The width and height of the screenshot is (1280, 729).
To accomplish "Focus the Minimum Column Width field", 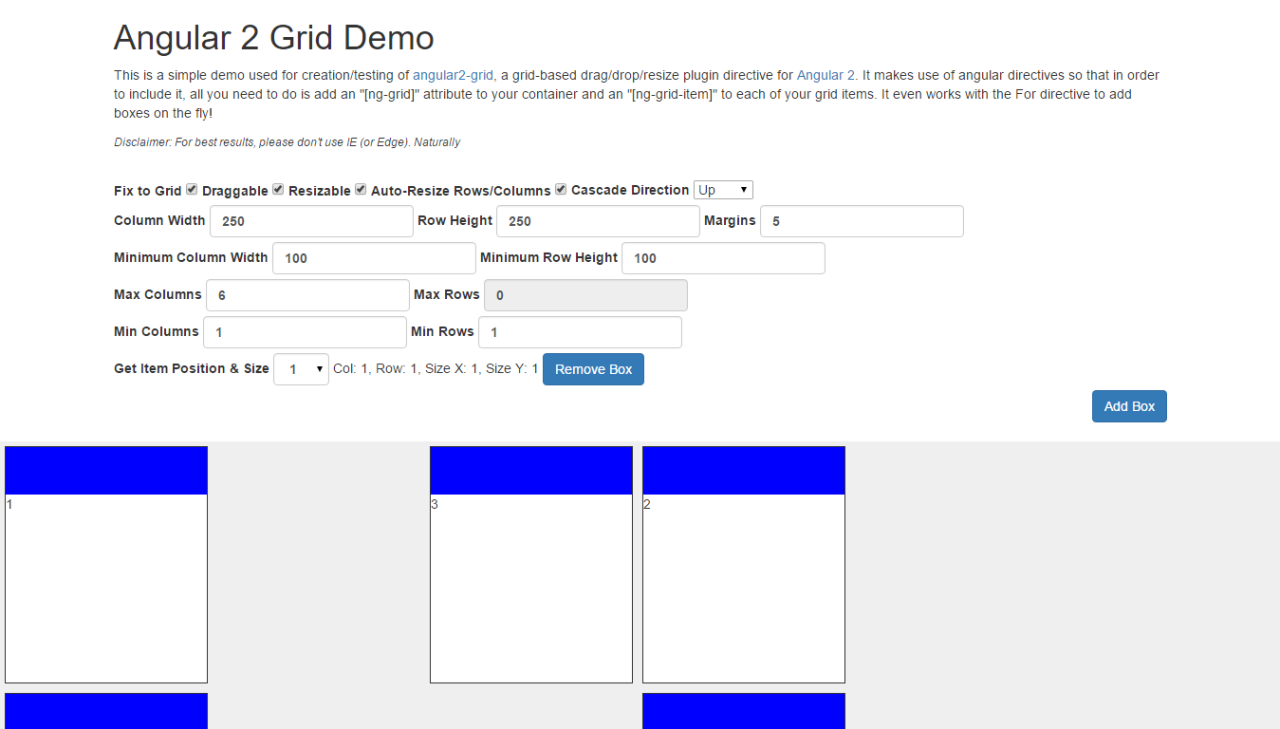I will tap(374, 258).
